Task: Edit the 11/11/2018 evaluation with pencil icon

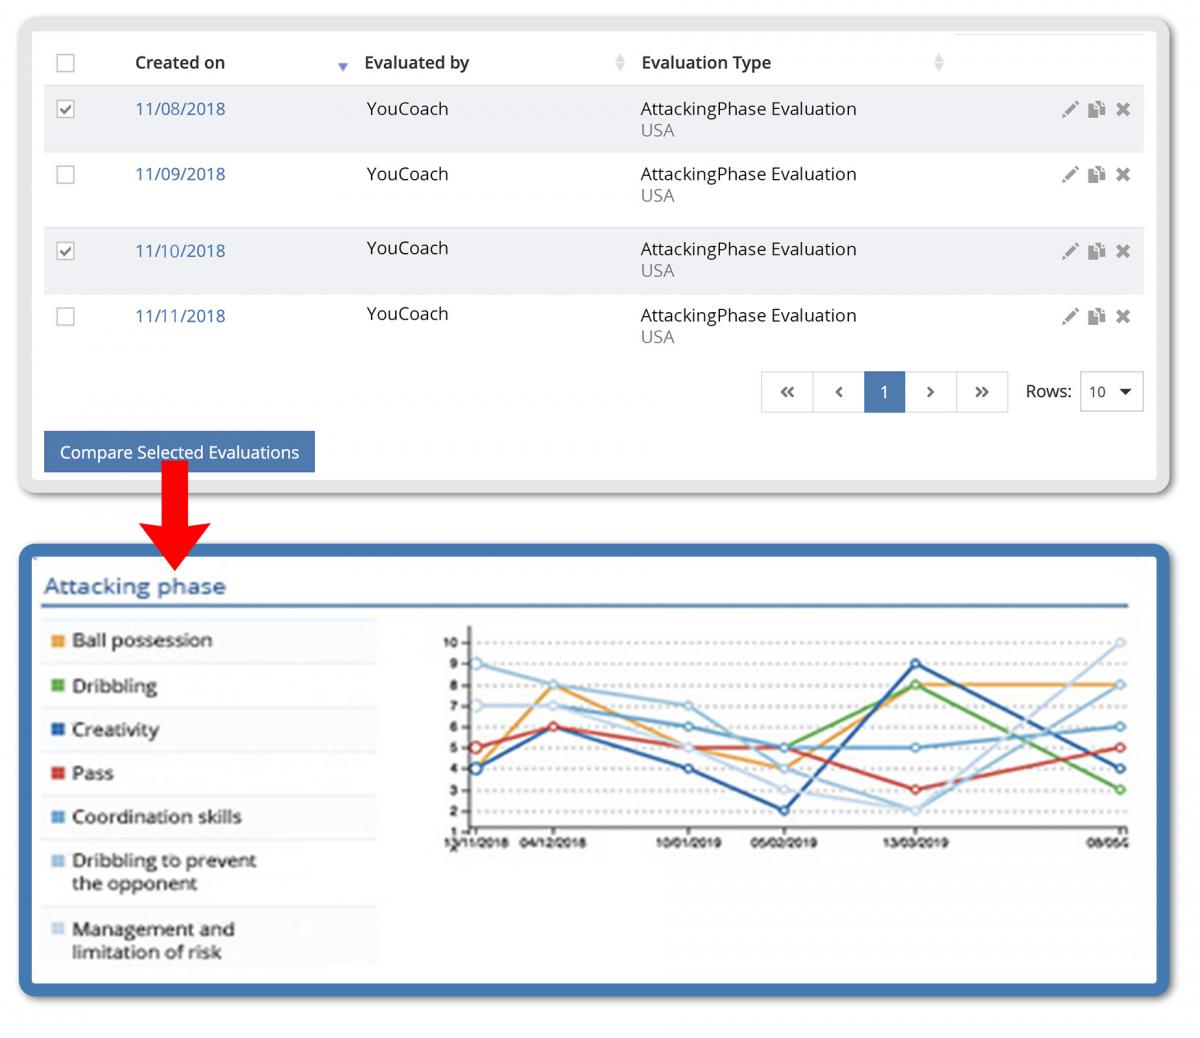Action: click(1070, 316)
